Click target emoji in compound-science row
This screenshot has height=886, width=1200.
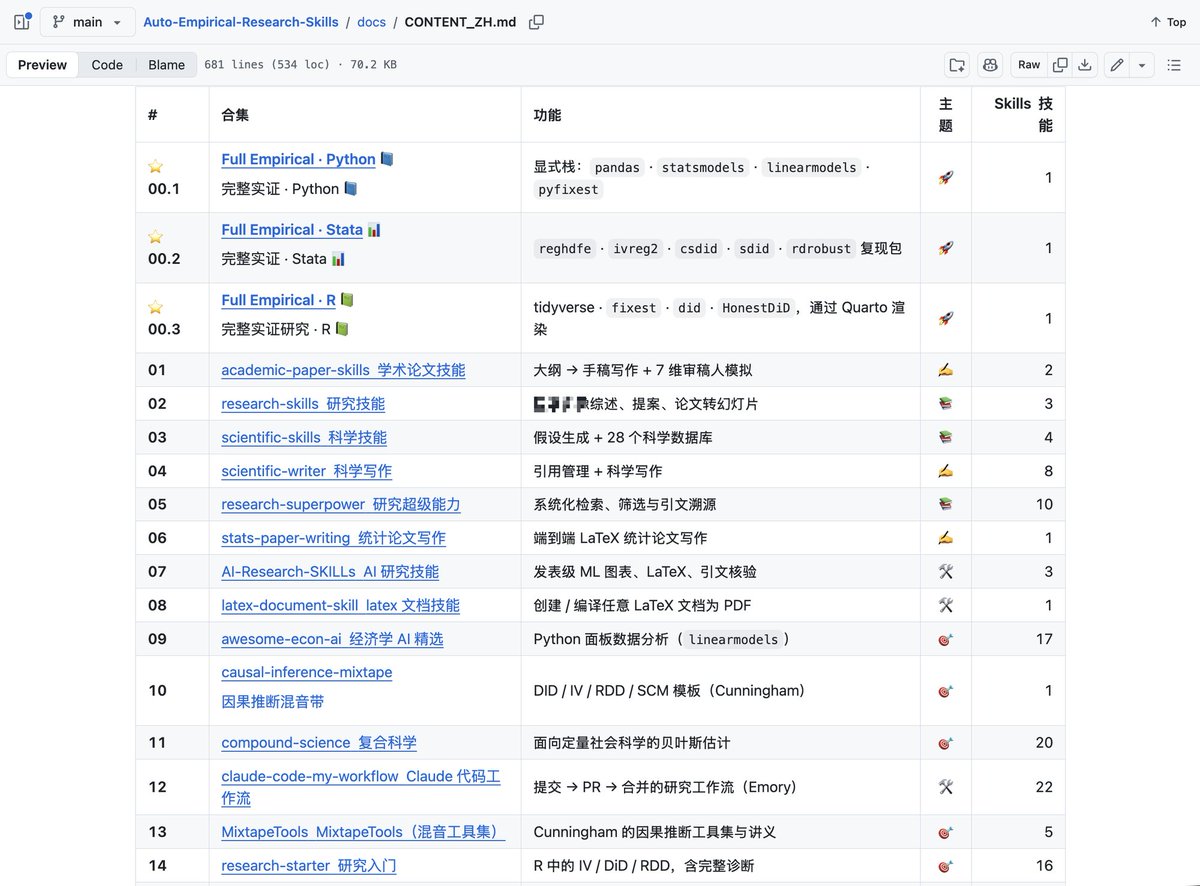click(946, 743)
